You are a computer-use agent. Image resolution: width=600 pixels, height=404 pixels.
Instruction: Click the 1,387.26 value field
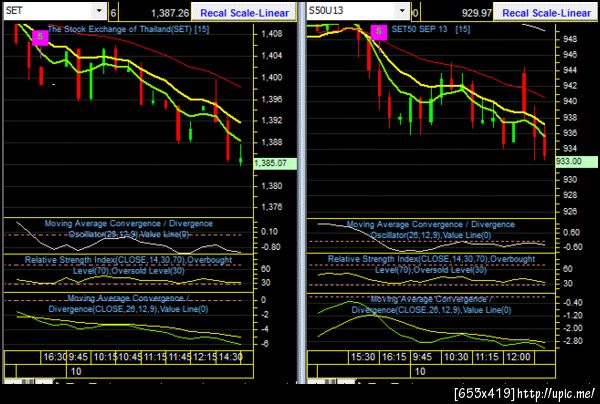[x=154, y=13]
